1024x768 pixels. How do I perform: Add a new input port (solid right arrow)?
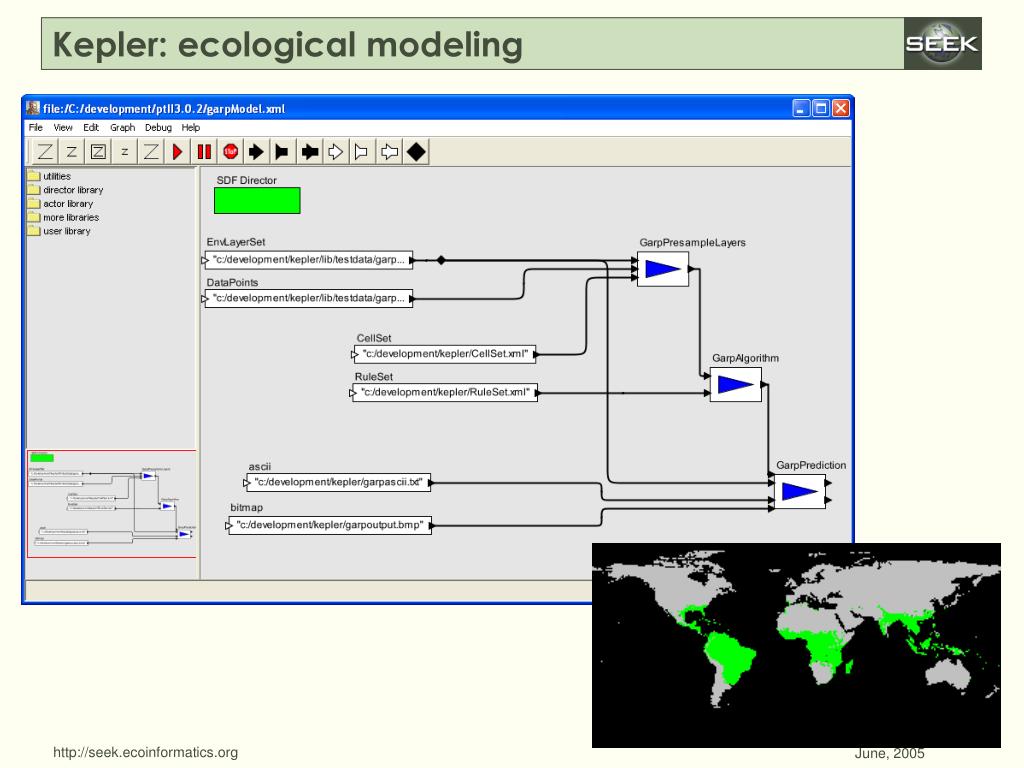click(x=257, y=152)
